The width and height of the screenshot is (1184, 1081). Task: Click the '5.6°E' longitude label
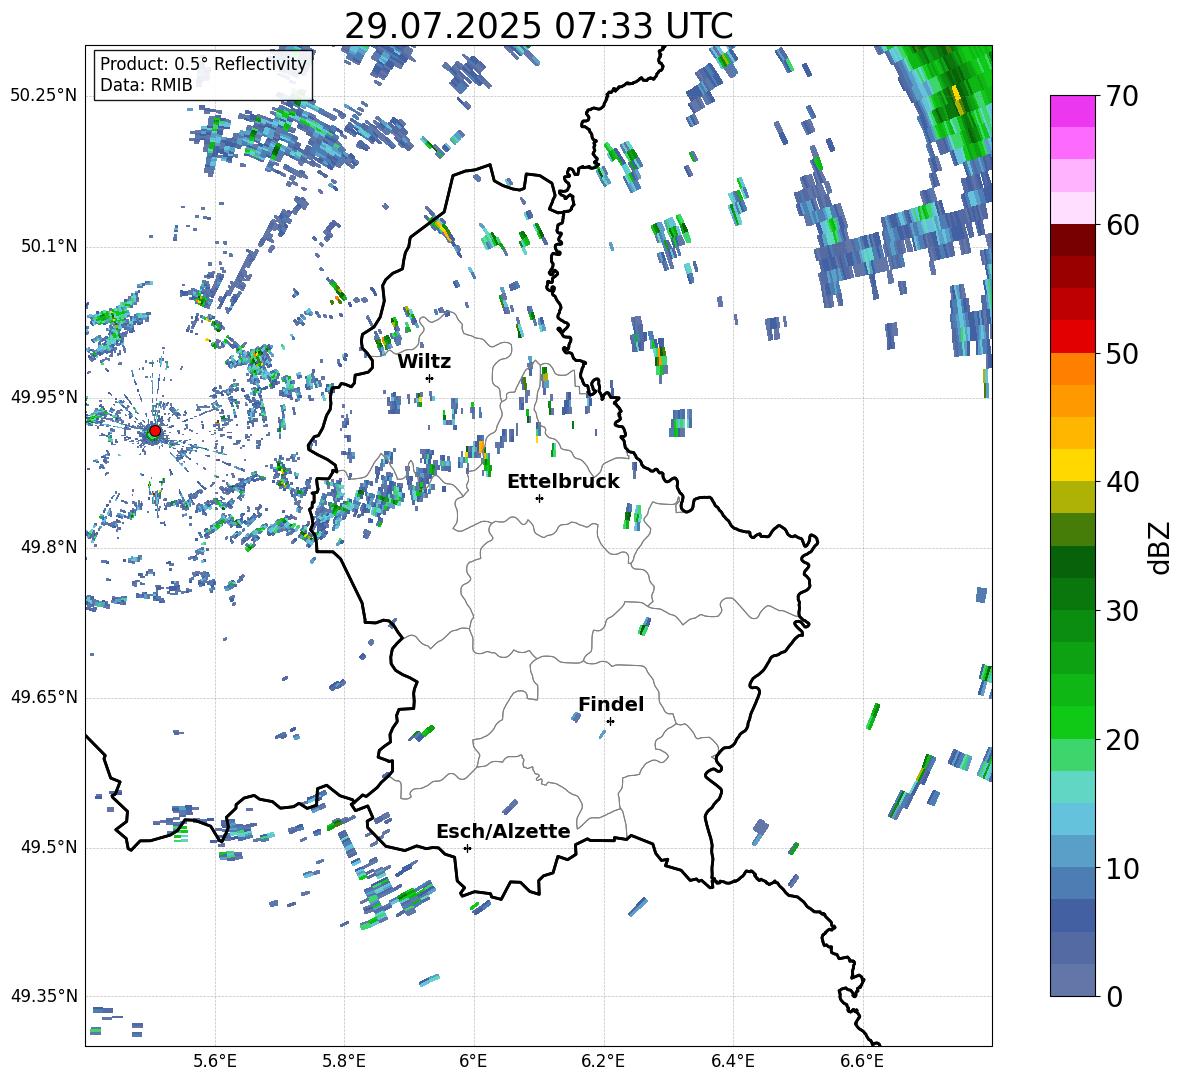[x=215, y=1061]
